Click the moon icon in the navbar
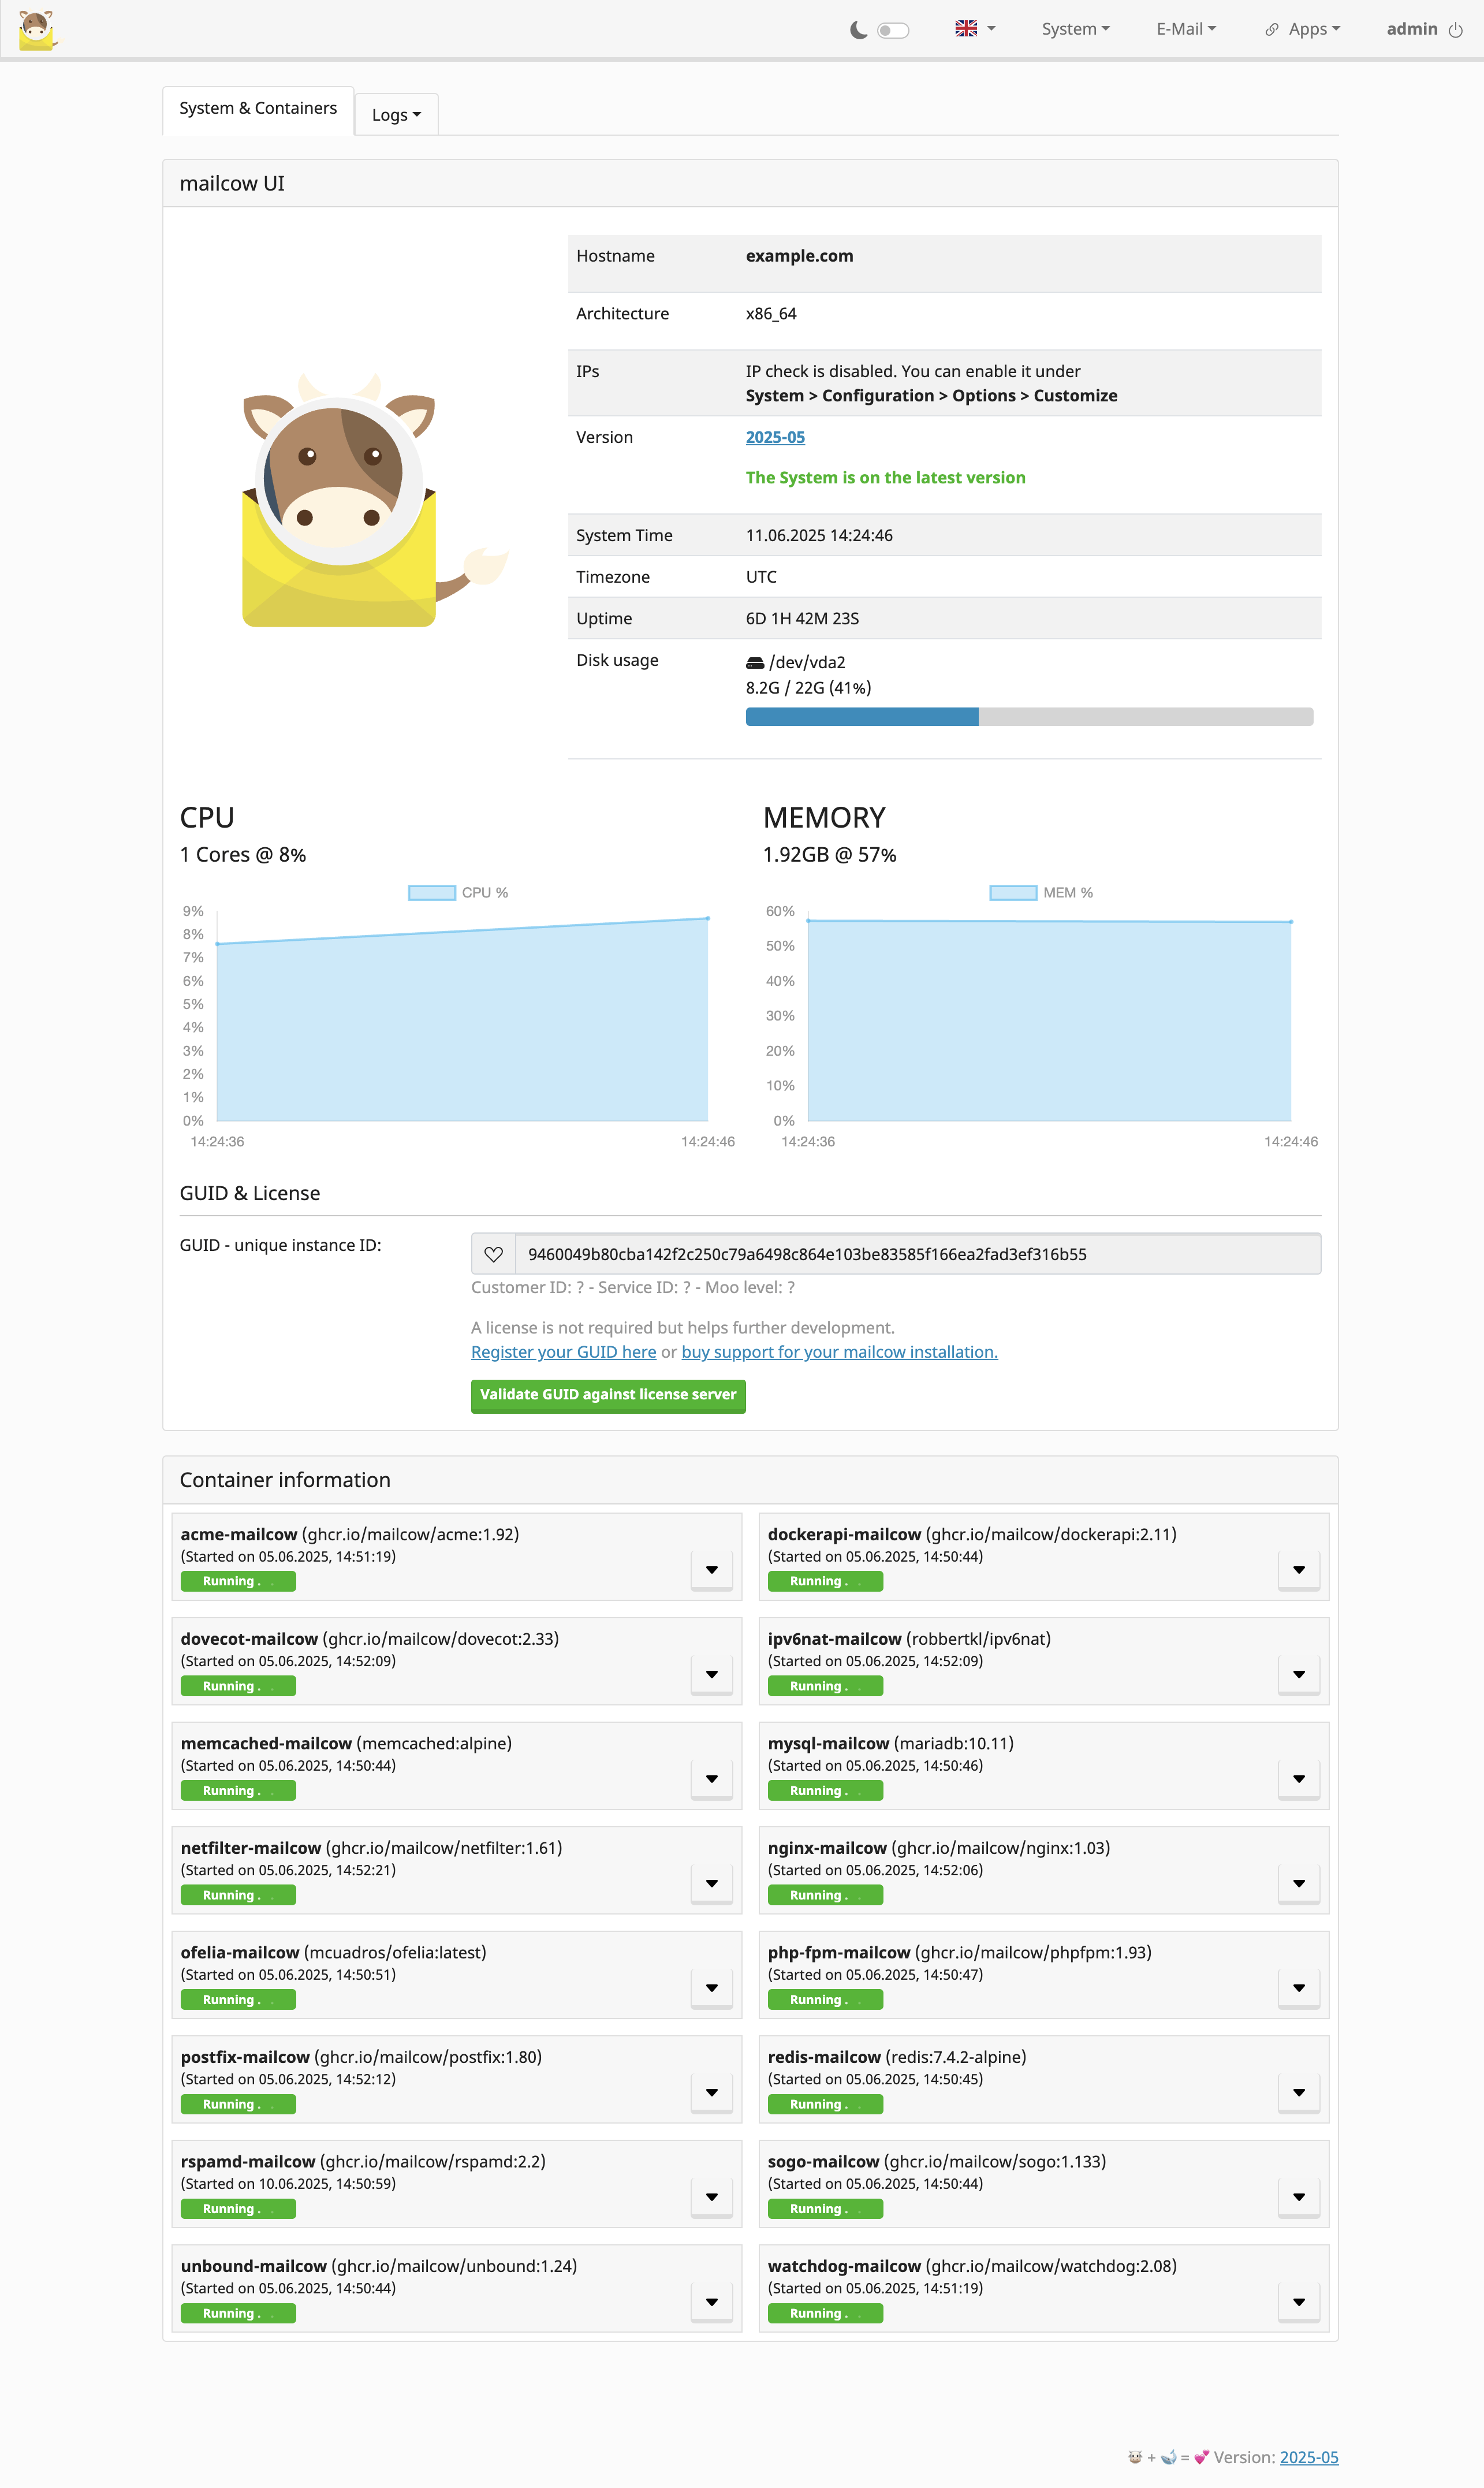1484x2488 pixels. pos(858,30)
